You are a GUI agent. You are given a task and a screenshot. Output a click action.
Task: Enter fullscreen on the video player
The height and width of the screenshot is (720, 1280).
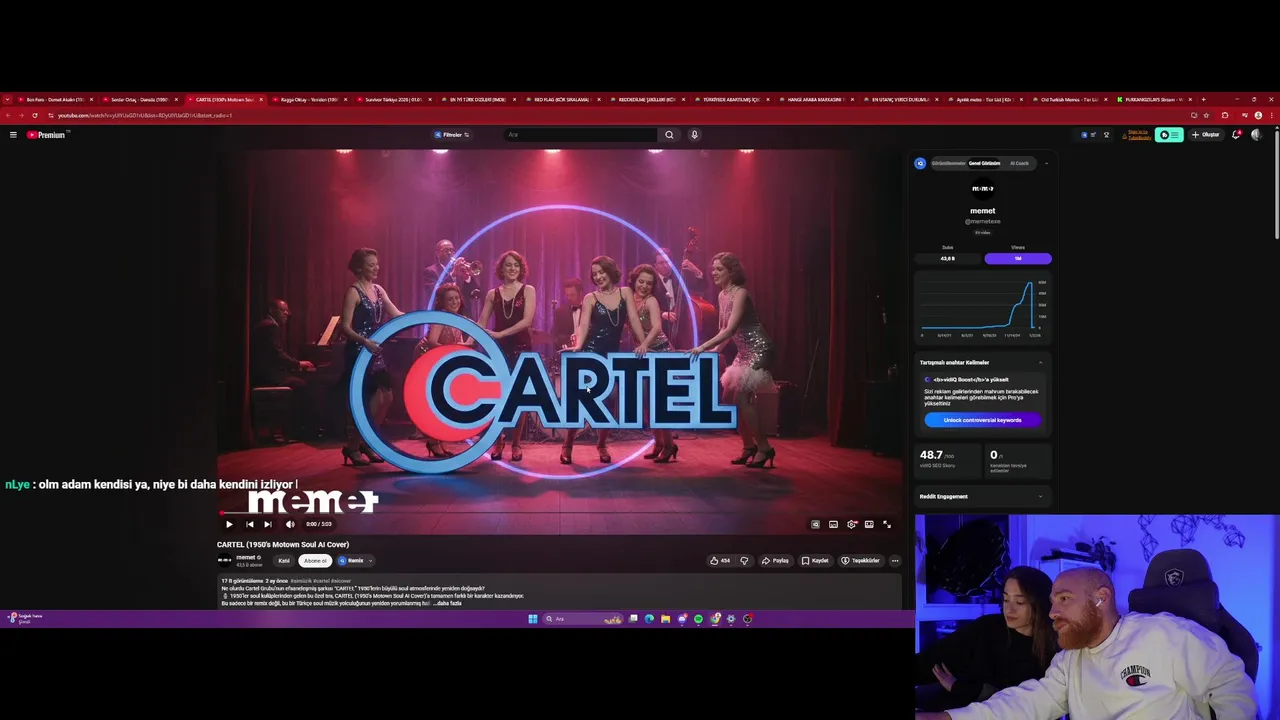click(x=887, y=524)
